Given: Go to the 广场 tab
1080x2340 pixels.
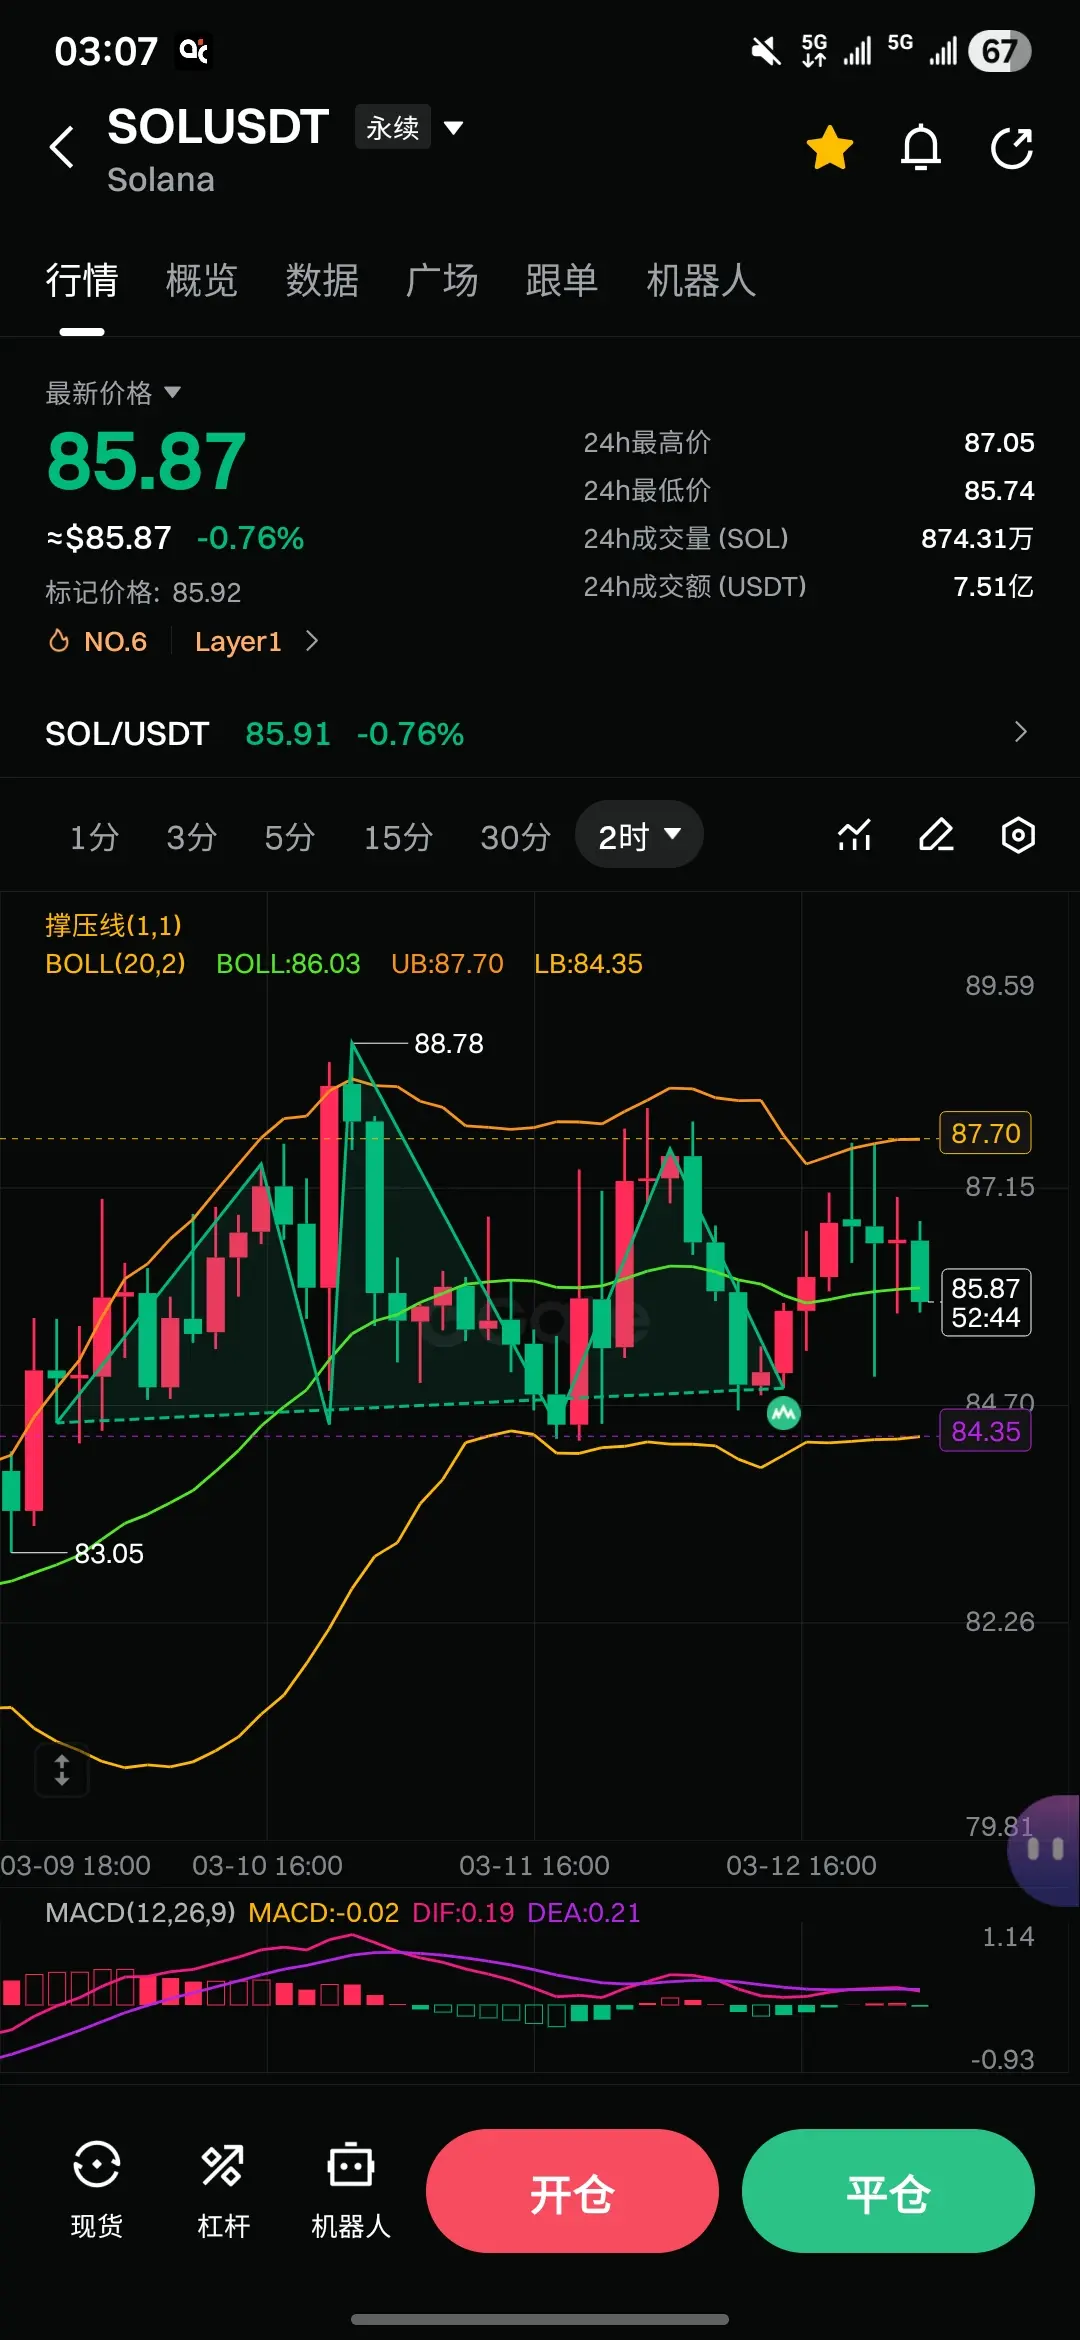Looking at the screenshot, I should pos(442,280).
